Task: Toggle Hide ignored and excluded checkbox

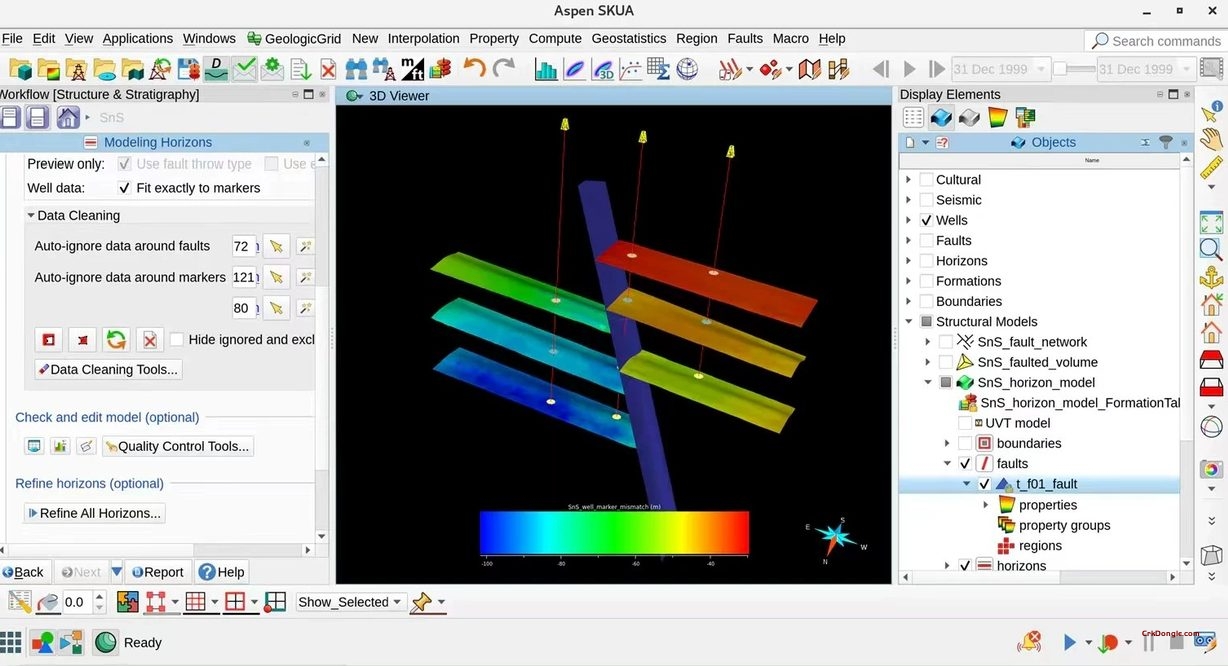Action: [x=177, y=340]
